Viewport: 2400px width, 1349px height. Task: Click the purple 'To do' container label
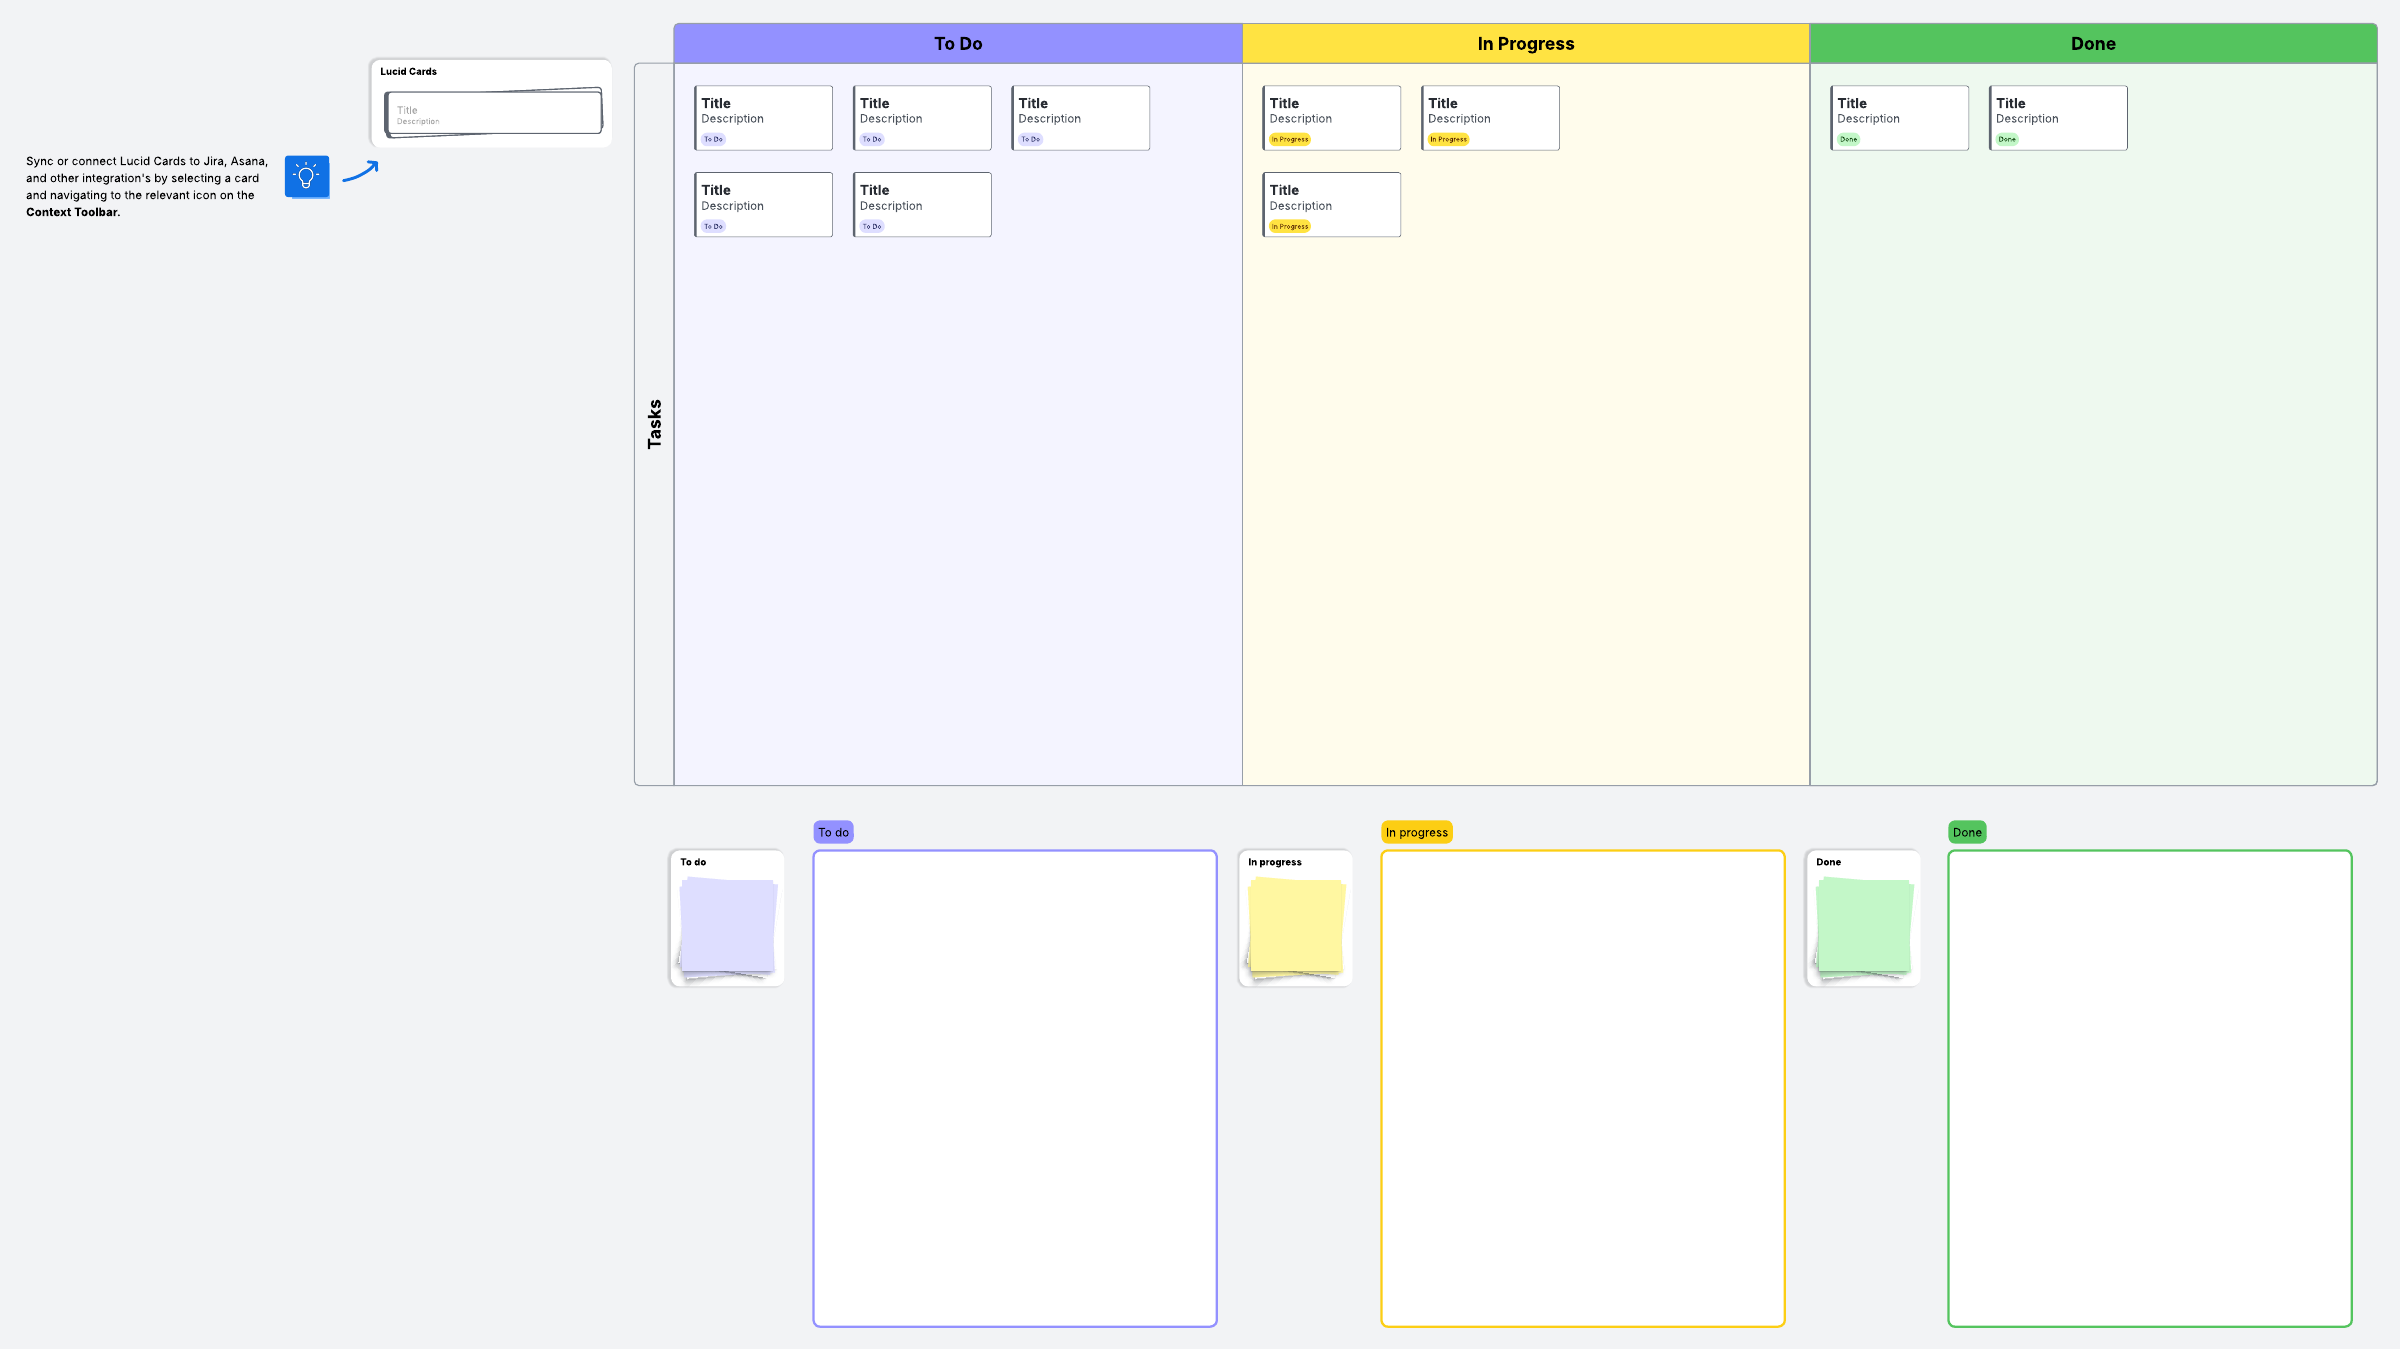tap(833, 832)
